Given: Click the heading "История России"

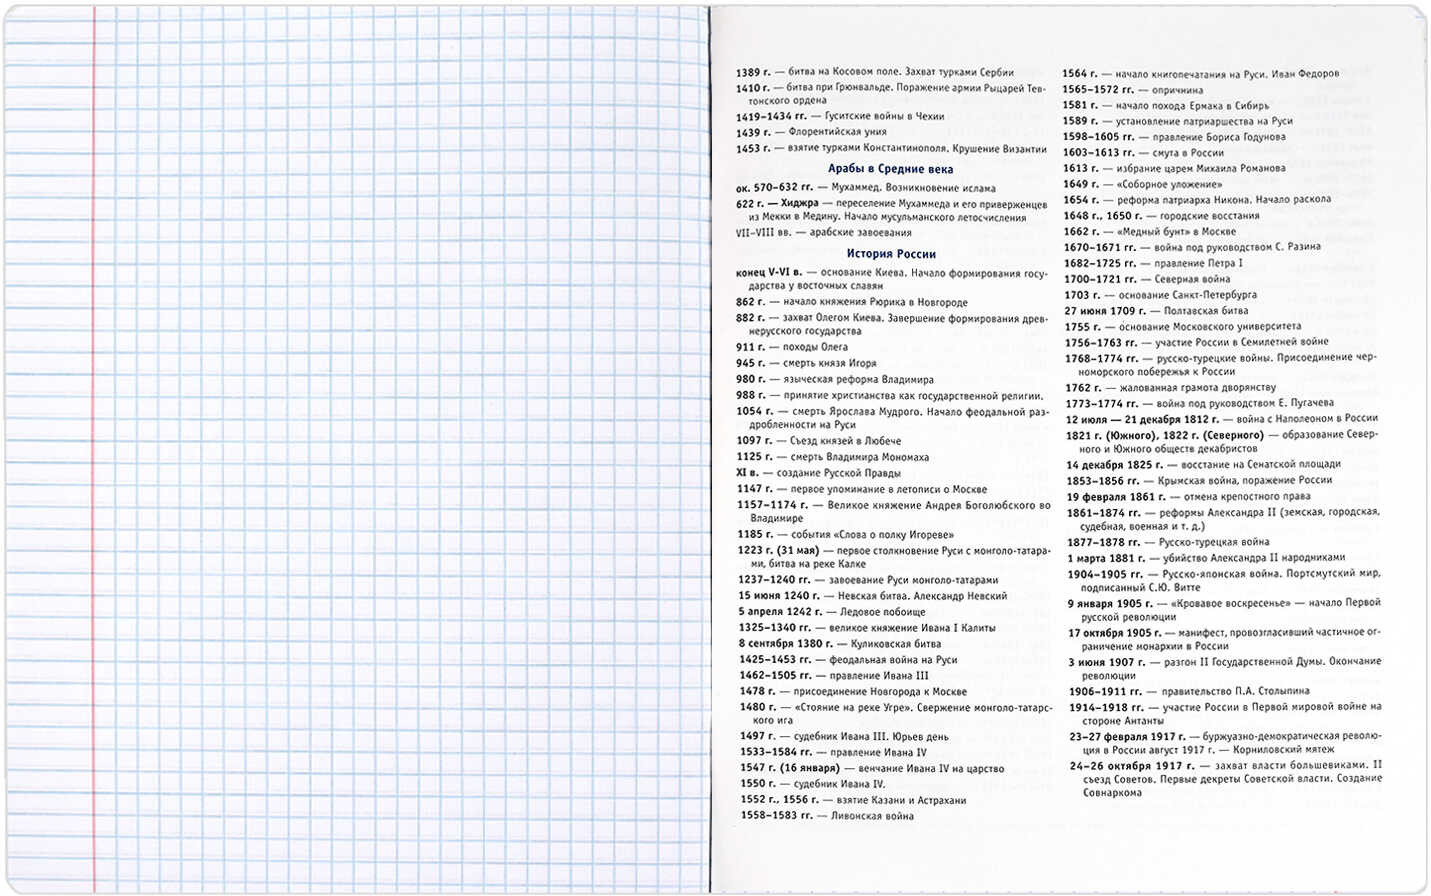Looking at the screenshot, I should [x=891, y=254].
